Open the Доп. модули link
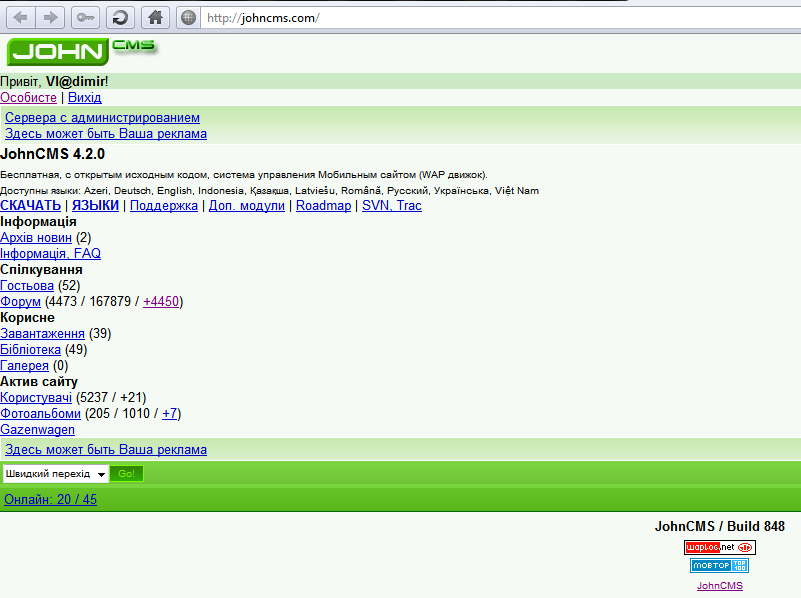801x598 pixels. [x=247, y=205]
